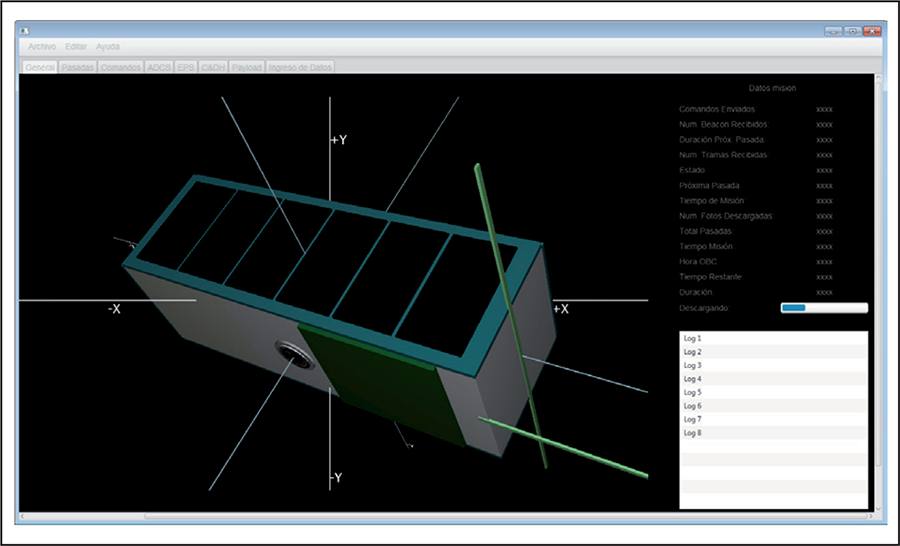This screenshot has height=546, width=900.
Task: Click the -X axis label
Action: pos(114,309)
